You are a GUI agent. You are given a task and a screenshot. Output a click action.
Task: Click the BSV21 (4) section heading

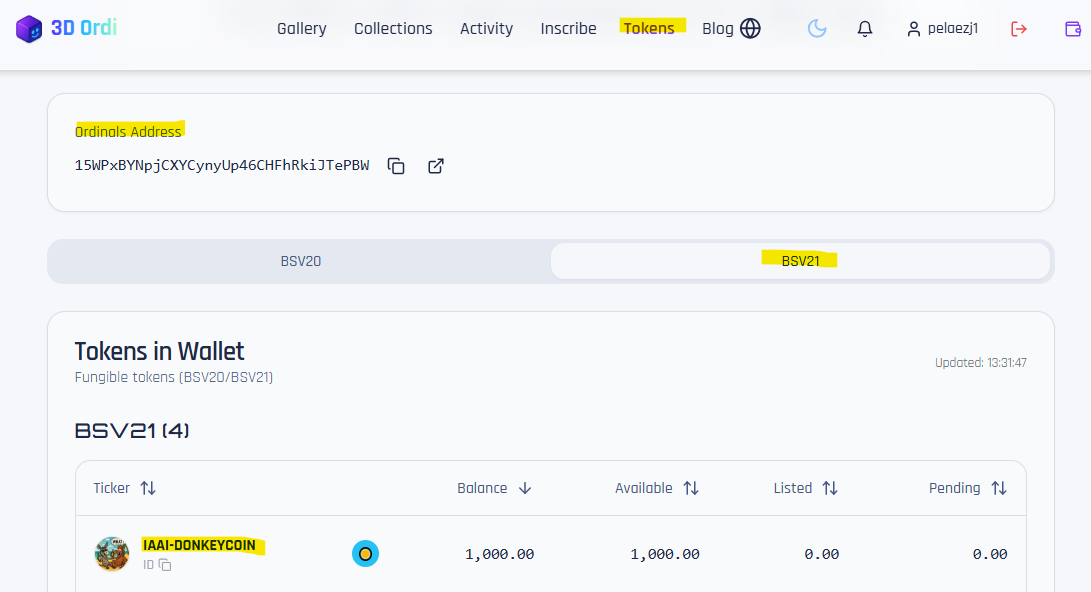coord(132,431)
